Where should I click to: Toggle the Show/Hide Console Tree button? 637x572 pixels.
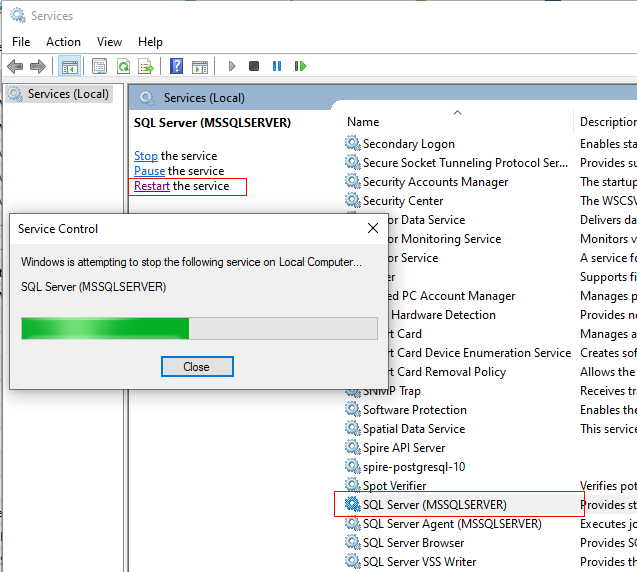[x=69, y=66]
